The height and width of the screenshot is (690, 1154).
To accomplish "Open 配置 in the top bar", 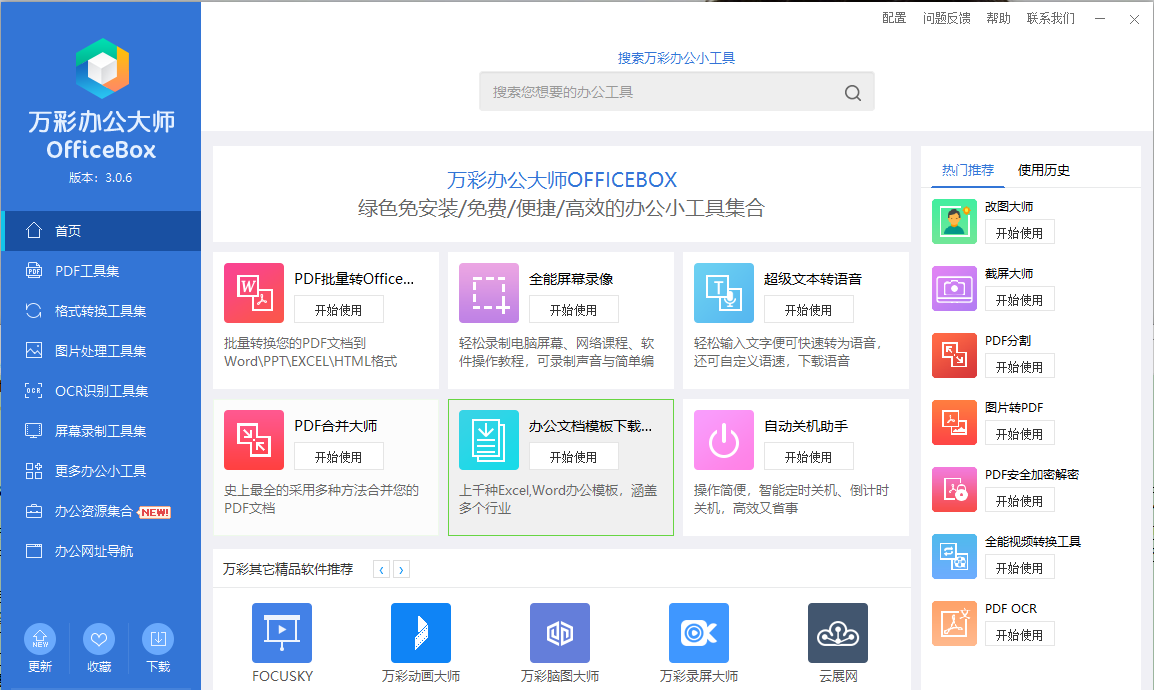I will [894, 18].
